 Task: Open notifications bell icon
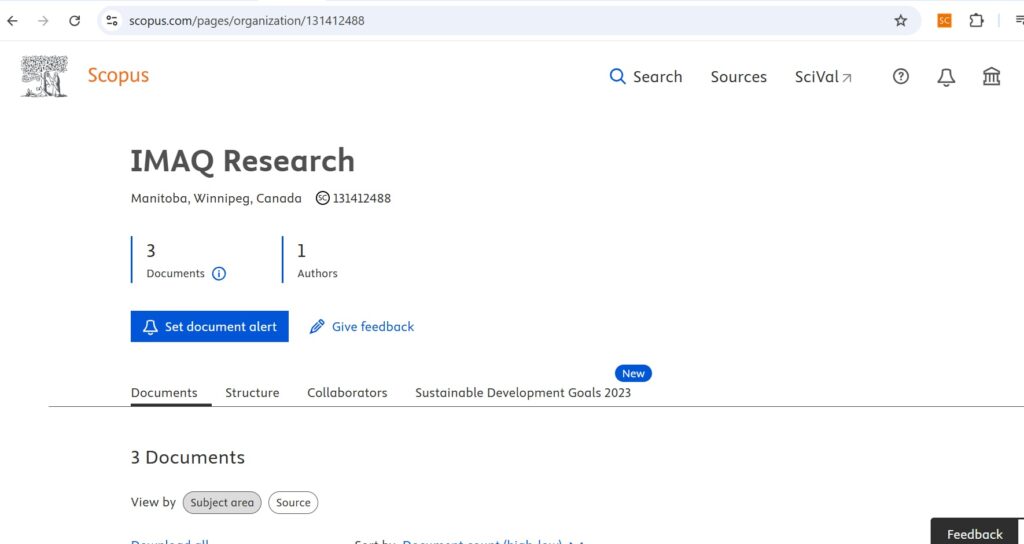tap(946, 77)
